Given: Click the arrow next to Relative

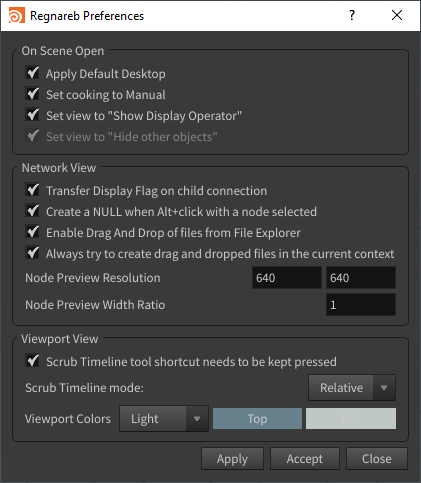Looking at the screenshot, I should click(x=384, y=388).
